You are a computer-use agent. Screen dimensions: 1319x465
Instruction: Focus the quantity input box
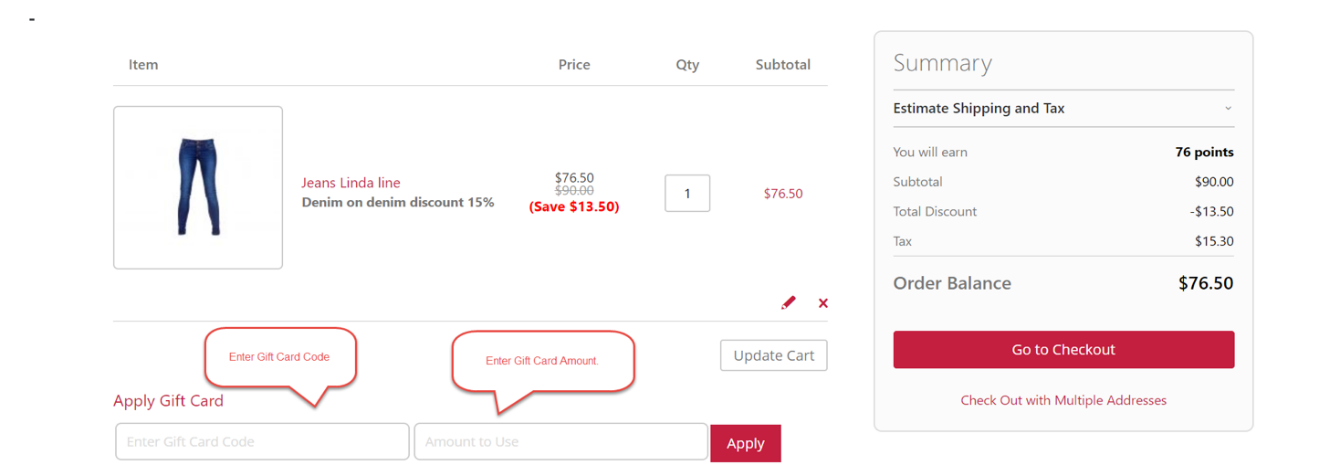(x=687, y=193)
